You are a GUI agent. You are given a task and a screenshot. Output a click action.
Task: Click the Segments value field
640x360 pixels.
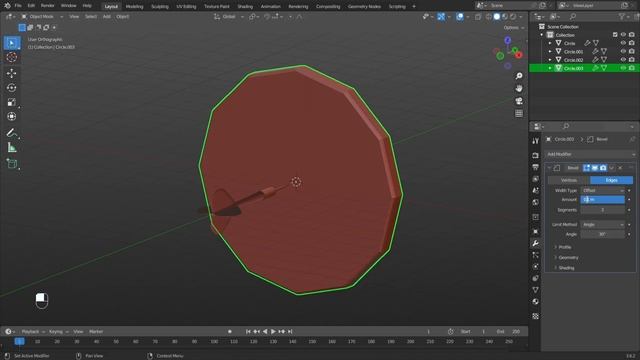coord(603,210)
